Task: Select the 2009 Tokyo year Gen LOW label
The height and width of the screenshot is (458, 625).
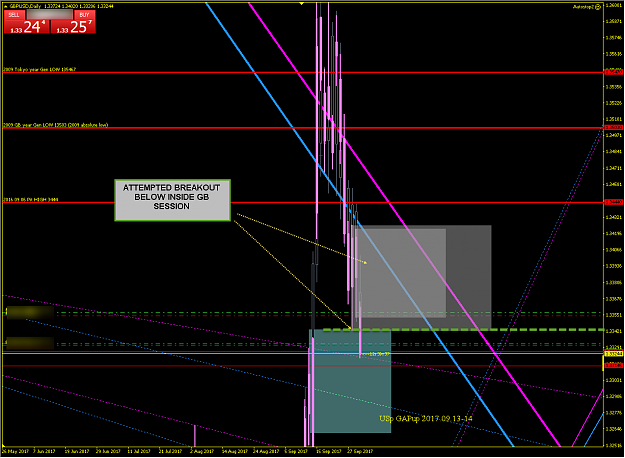Action: click(x=39, y=69)
